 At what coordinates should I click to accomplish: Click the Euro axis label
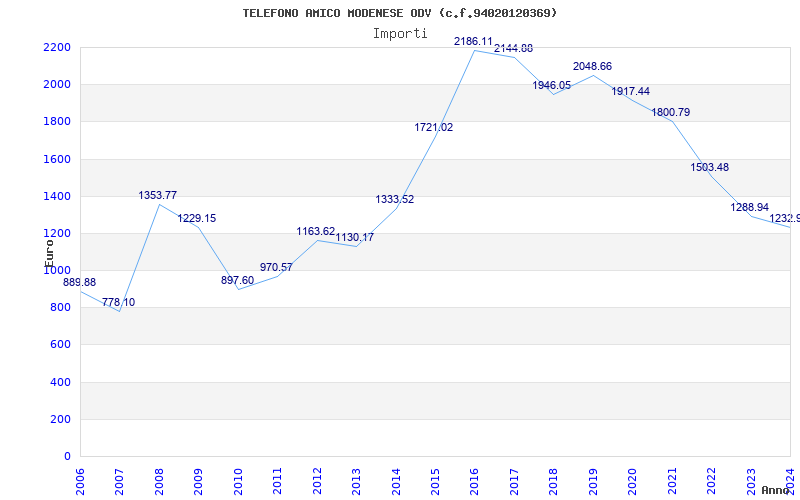coord(49,253)
